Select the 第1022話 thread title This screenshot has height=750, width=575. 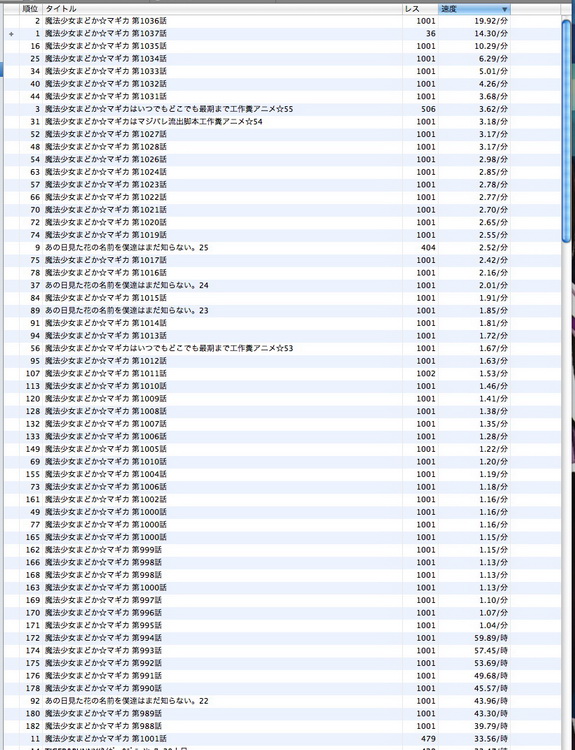[x=106, y=197]
